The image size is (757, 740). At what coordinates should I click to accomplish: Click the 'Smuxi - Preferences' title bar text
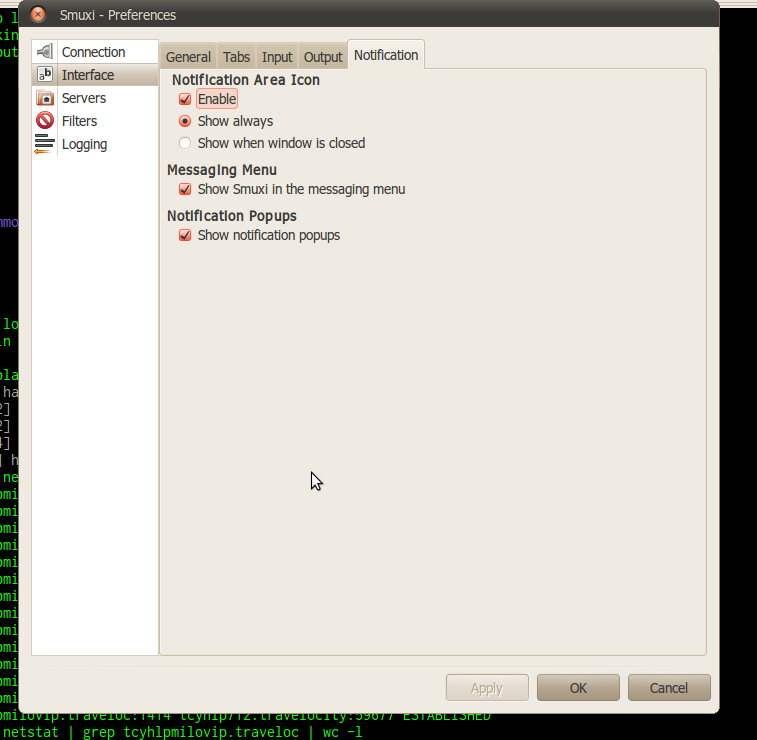tap(118, 15)
